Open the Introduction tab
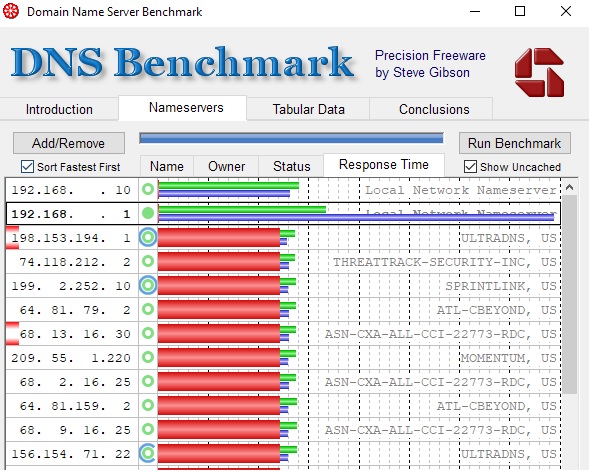 coord(59,109)
